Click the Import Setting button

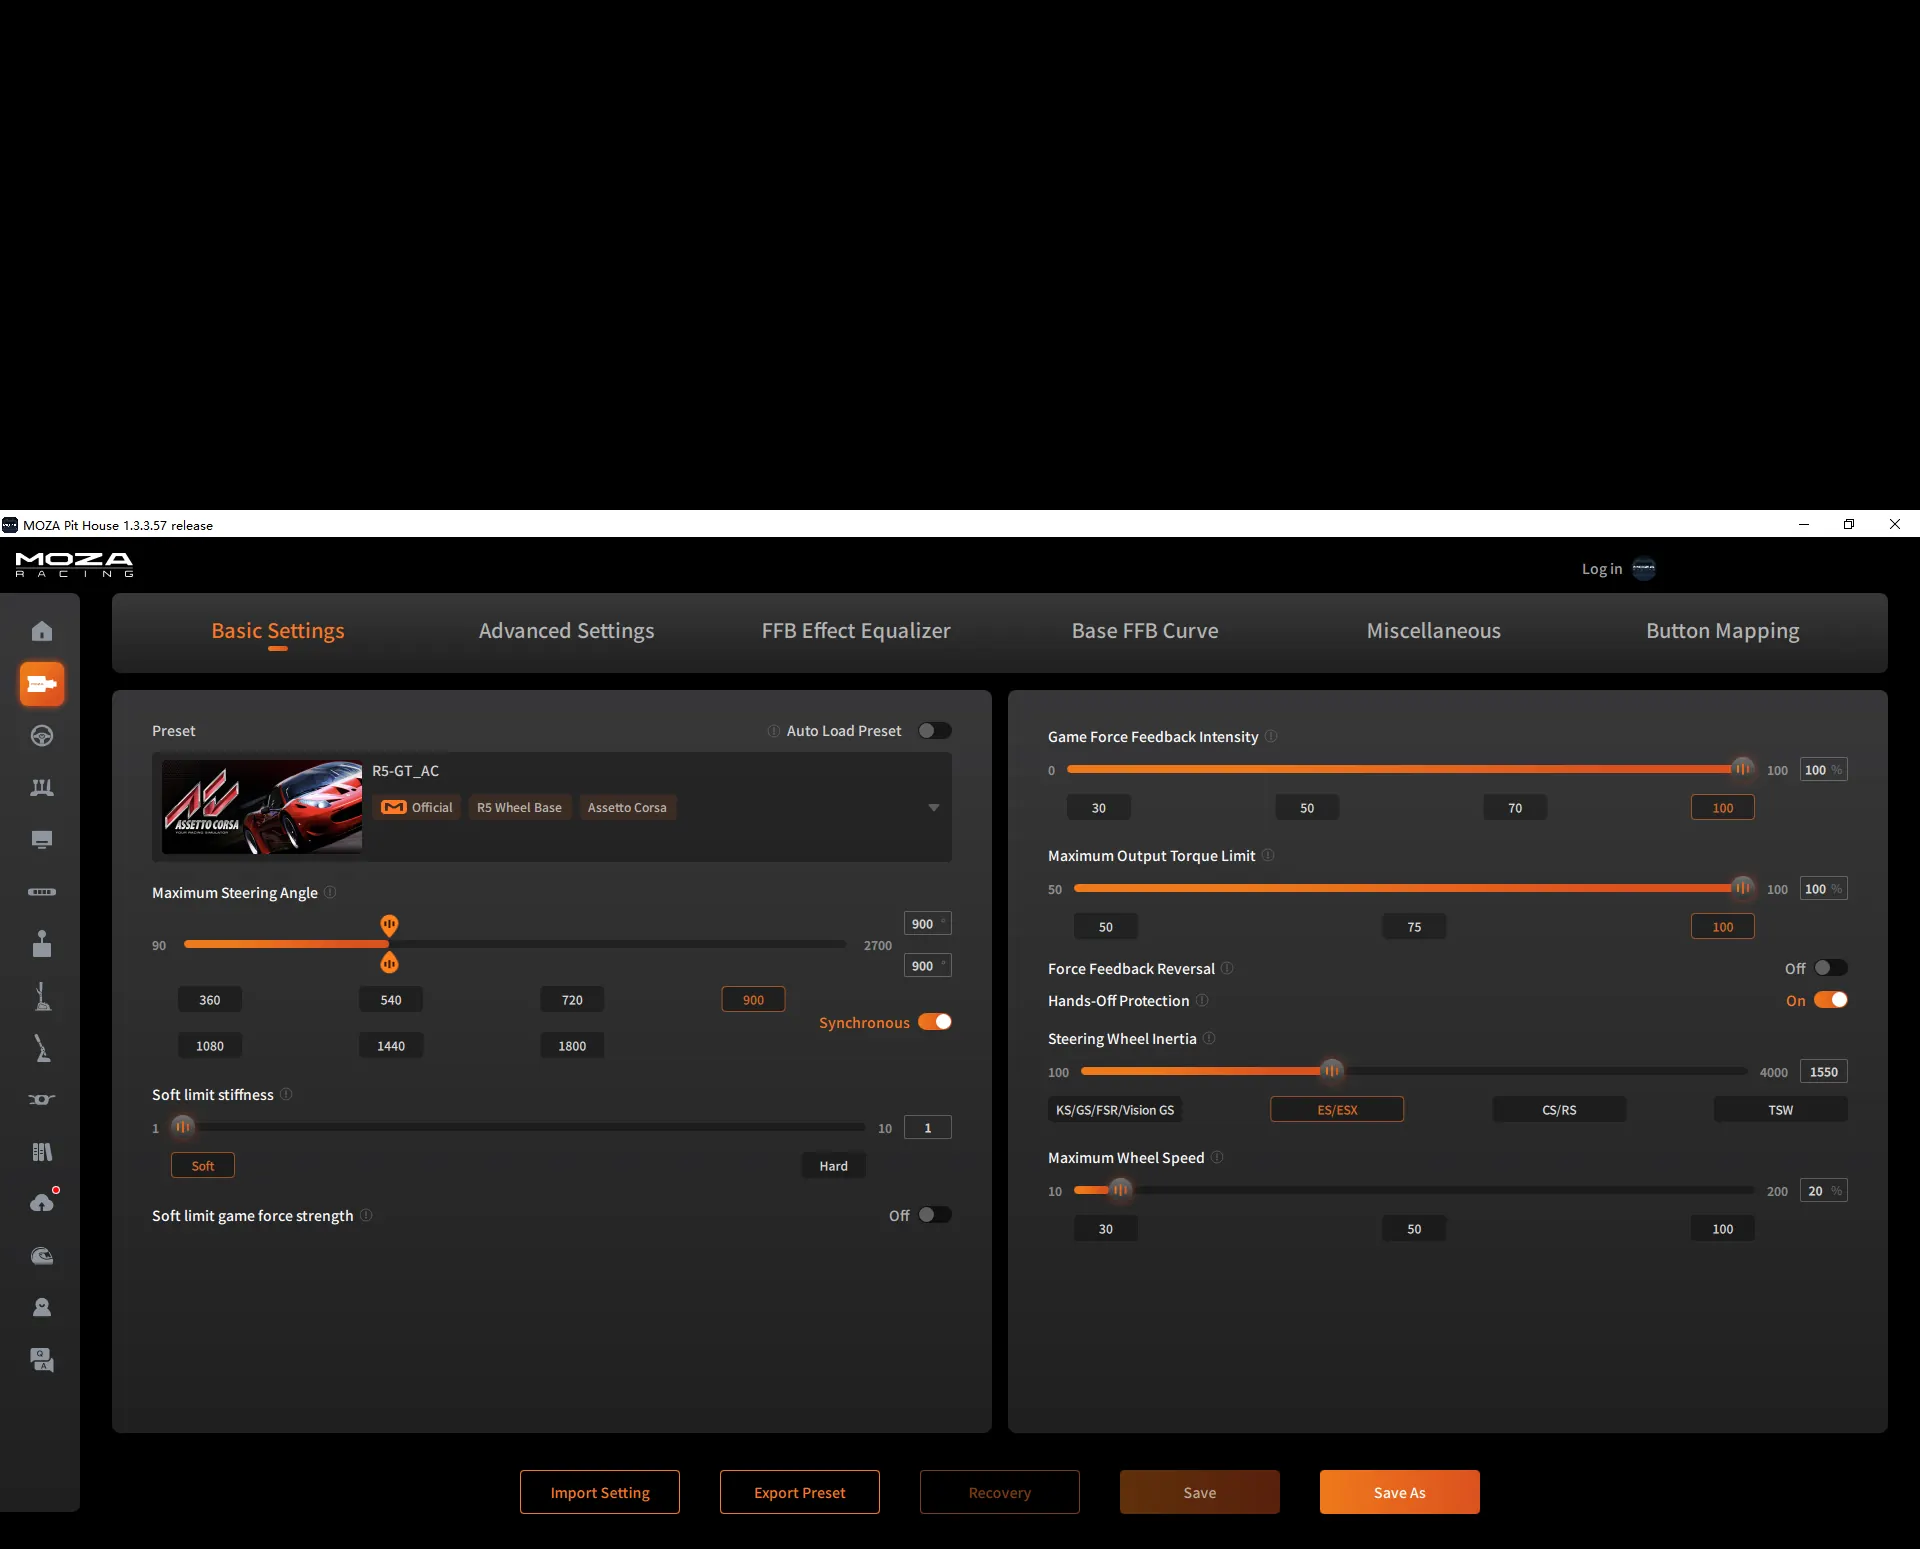click(x=600, y=1492)
